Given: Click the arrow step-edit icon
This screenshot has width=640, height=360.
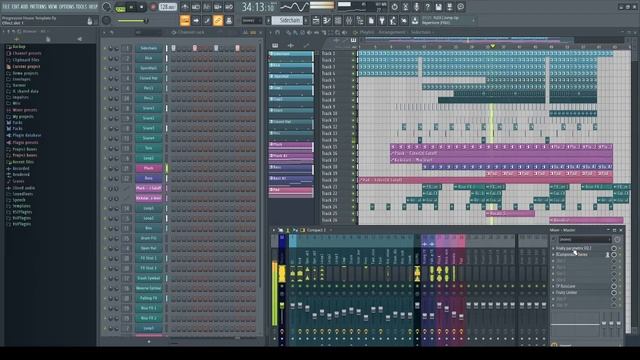Looking at the screenshot, I should click(196, 20).
